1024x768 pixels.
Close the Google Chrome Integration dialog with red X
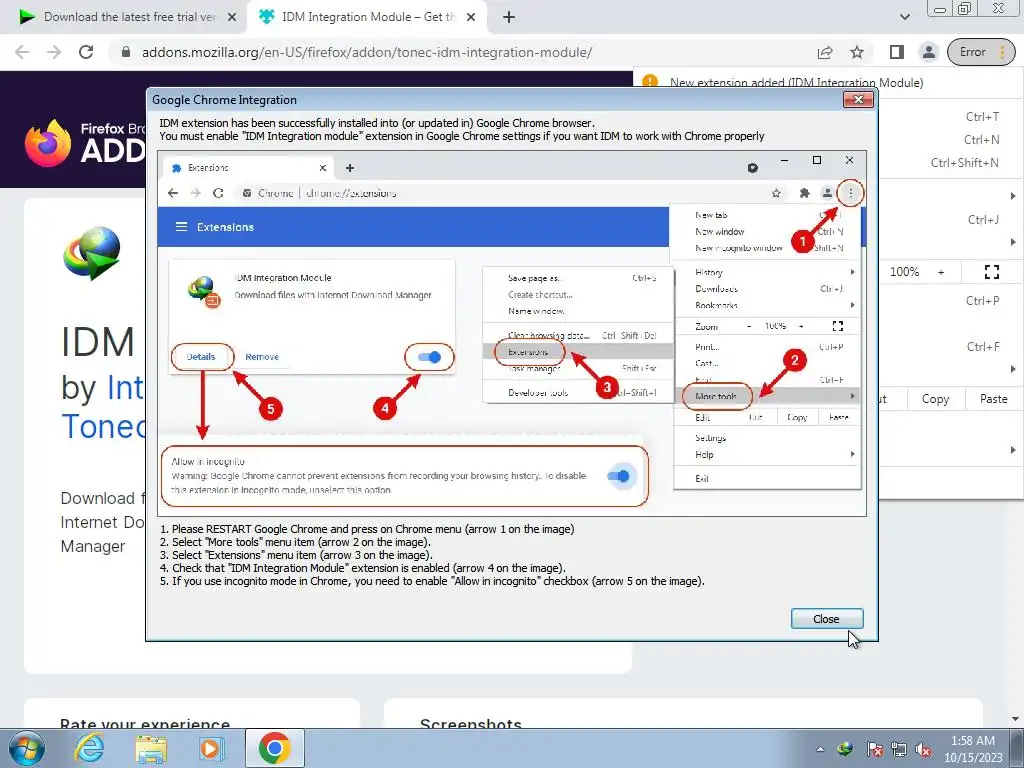[858, 99]
